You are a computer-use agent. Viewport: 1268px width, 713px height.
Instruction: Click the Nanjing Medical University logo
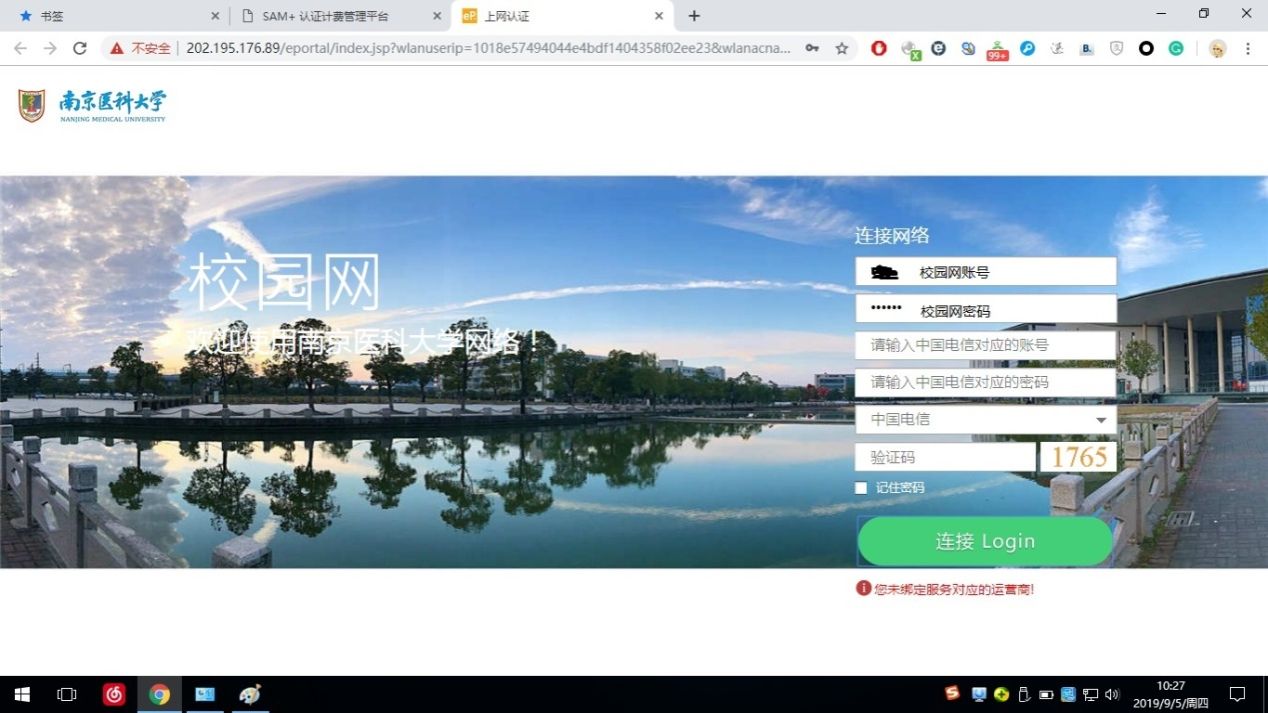92,105
